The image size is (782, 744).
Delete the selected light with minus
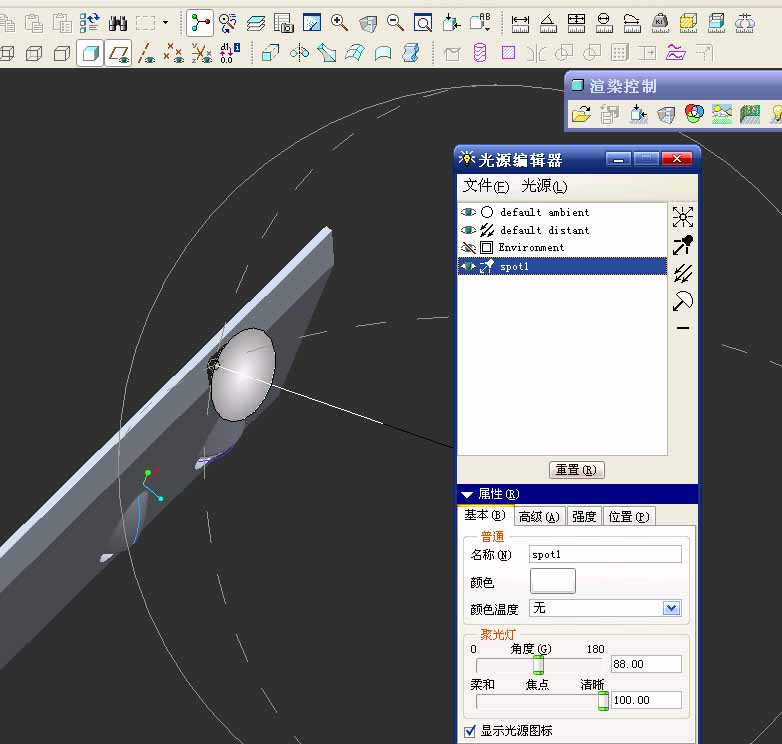pos(683,328)
